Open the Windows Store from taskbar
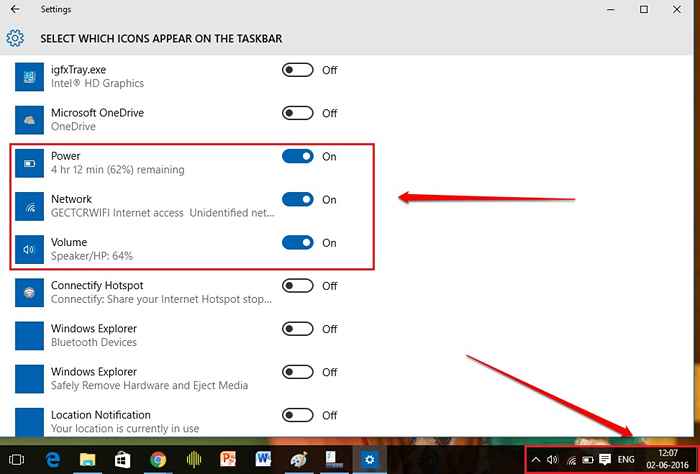700x474 pixels. point(122,459)
